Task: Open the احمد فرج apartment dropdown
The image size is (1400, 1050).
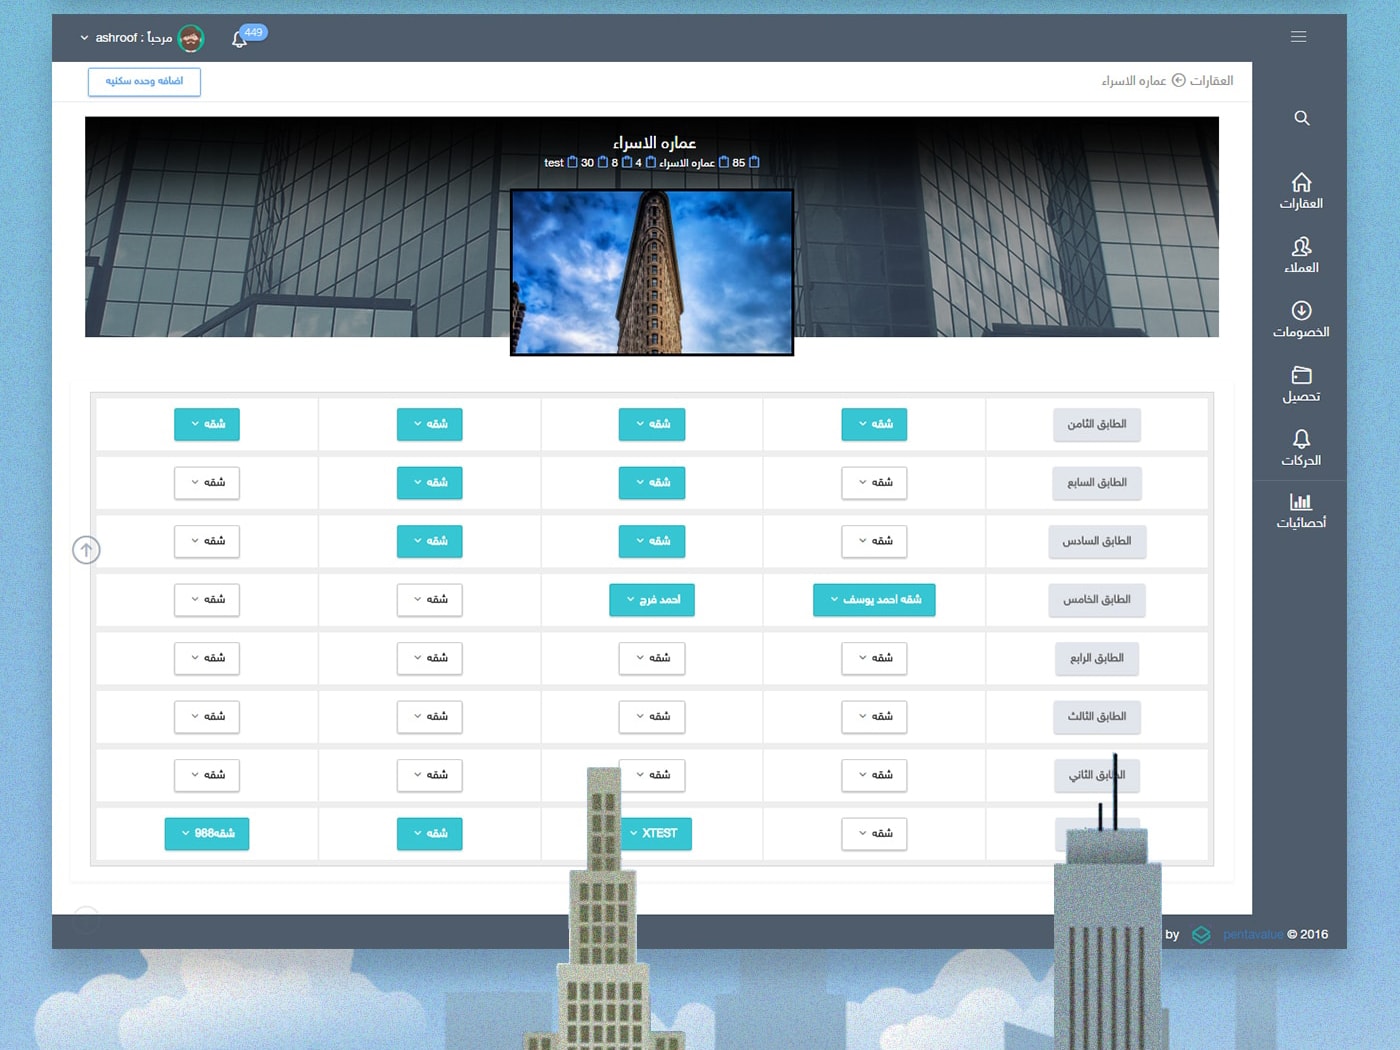Action: click(652, 600)
